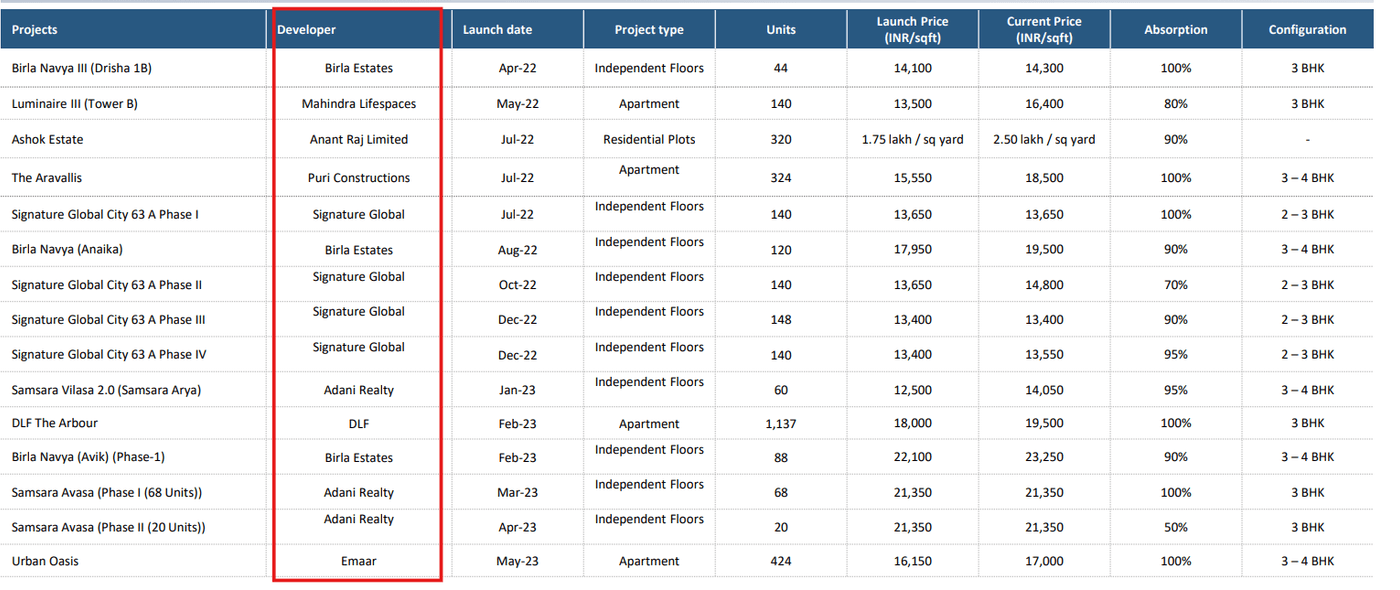The image size is (1400, 590).
Task: Click the Ashok Estate project name
Action: point(47,140)
